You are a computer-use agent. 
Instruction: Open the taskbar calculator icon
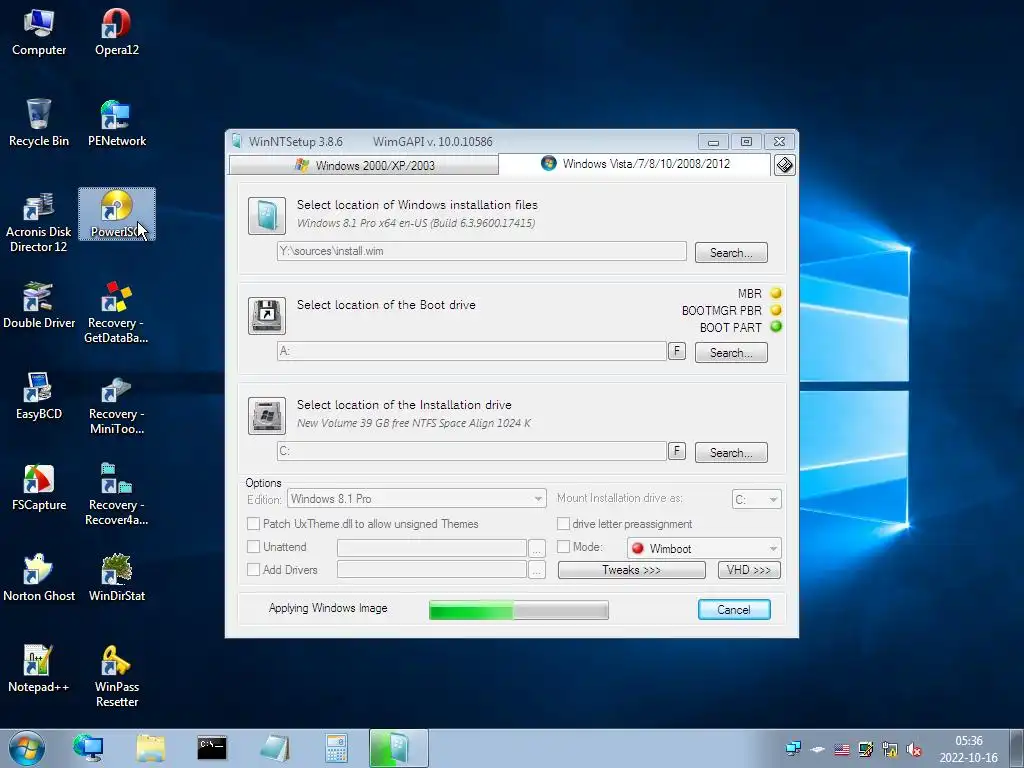coord(336,748)
